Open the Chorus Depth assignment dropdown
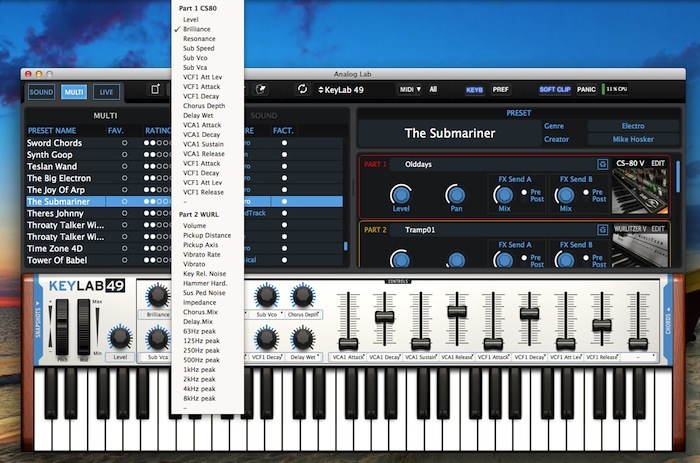Image resolution: width=700 pixels, height=463 pixels. coord(303,314)
